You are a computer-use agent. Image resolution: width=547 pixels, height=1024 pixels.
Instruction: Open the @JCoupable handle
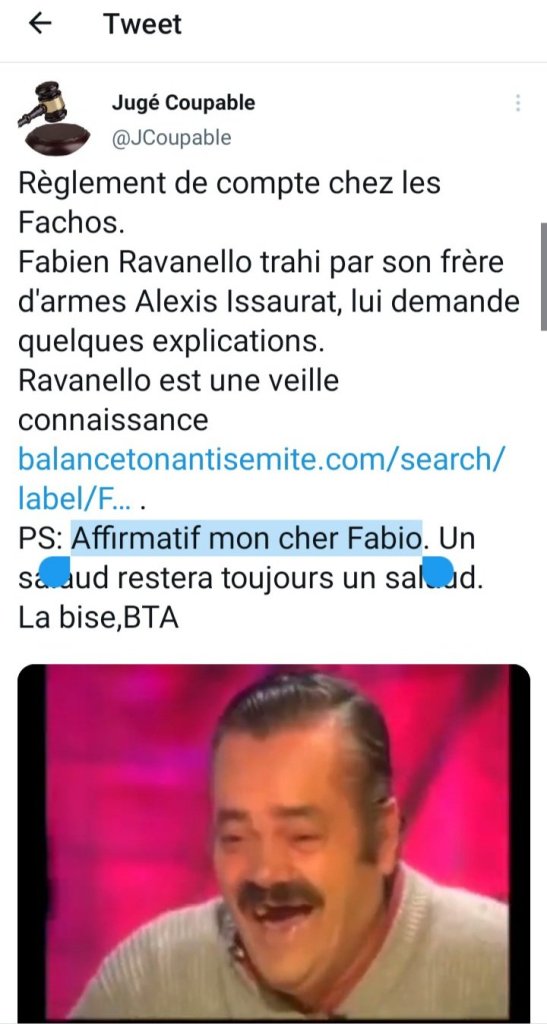click(x=171, y=138)
